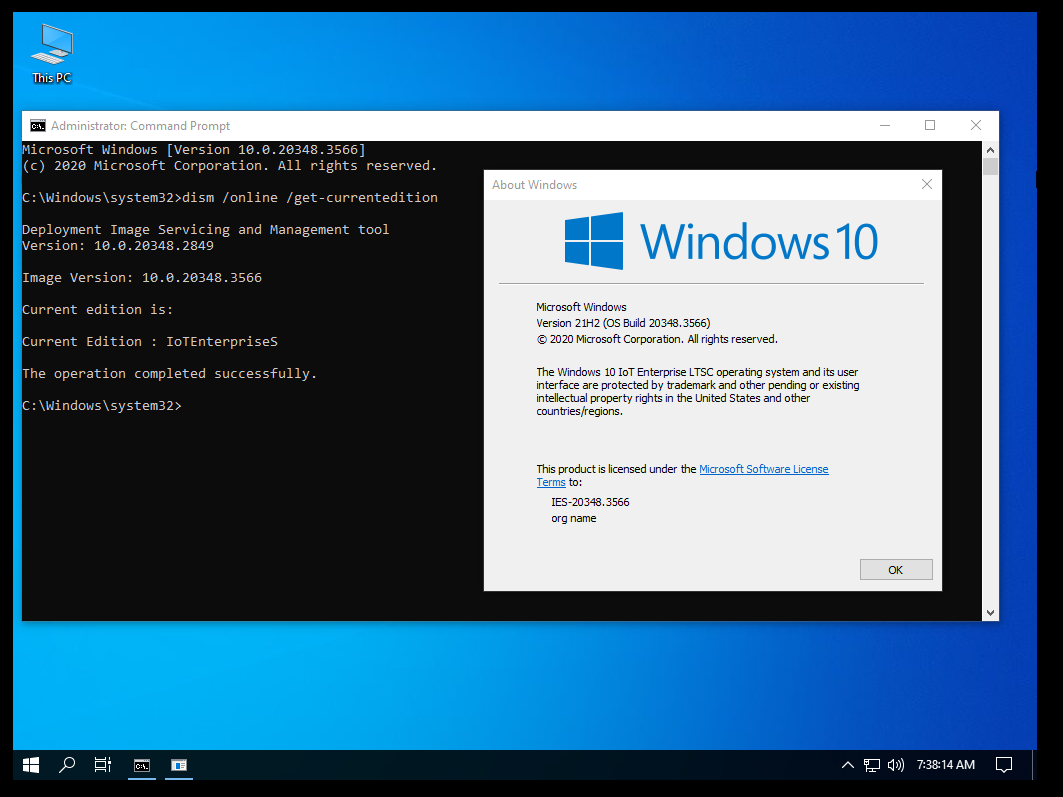Open taskbar Search magnifier
The height and width of the screenshot is (797, 1063).
(66, 765)
